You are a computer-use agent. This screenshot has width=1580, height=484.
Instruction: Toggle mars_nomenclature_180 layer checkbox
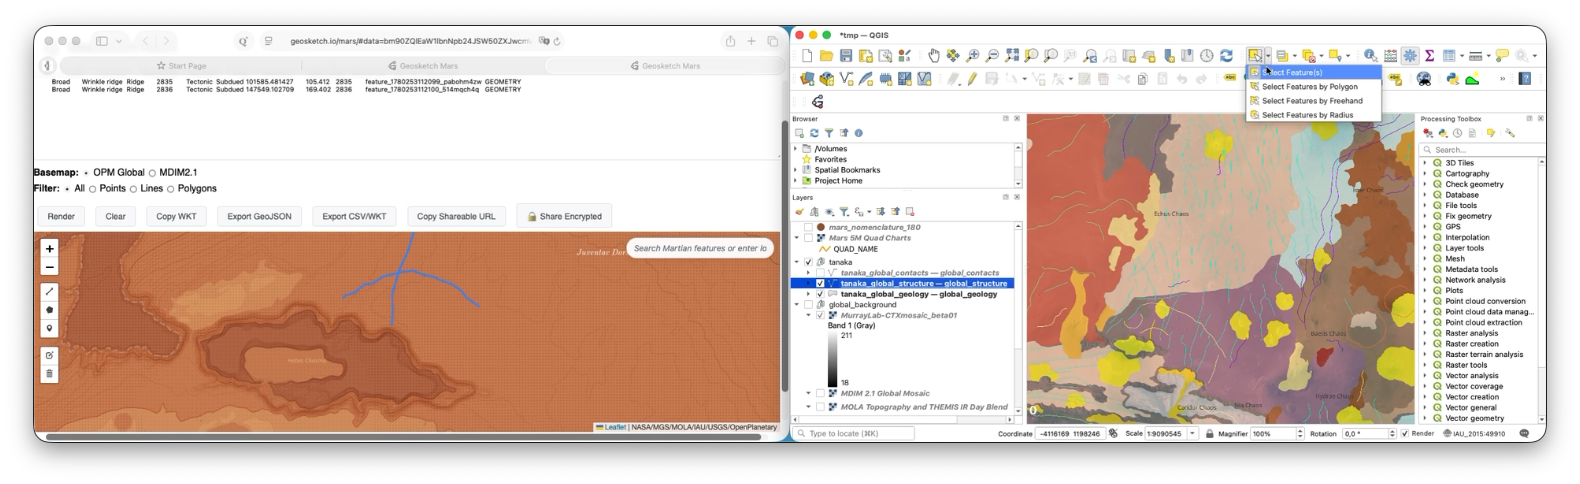coord(809,227)
